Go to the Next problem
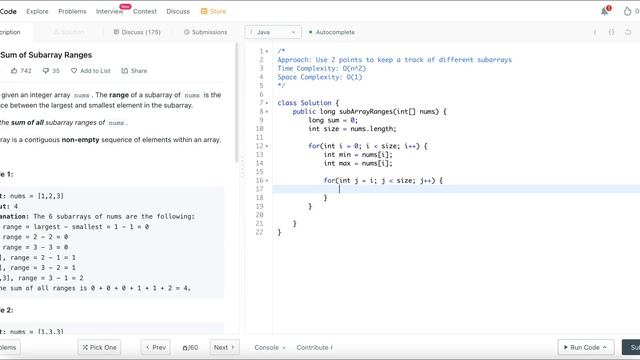The image size is (640, 360). click(x=224, y=347)
